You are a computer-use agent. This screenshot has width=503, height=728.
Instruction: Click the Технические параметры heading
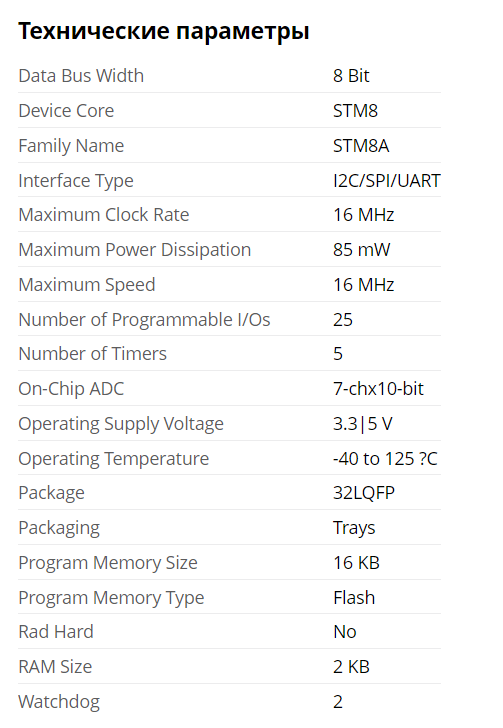tap(163, 32)
